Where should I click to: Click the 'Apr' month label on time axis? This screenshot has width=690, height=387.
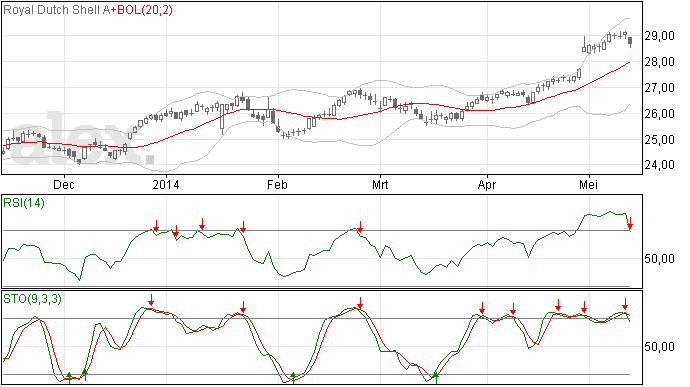487,184
